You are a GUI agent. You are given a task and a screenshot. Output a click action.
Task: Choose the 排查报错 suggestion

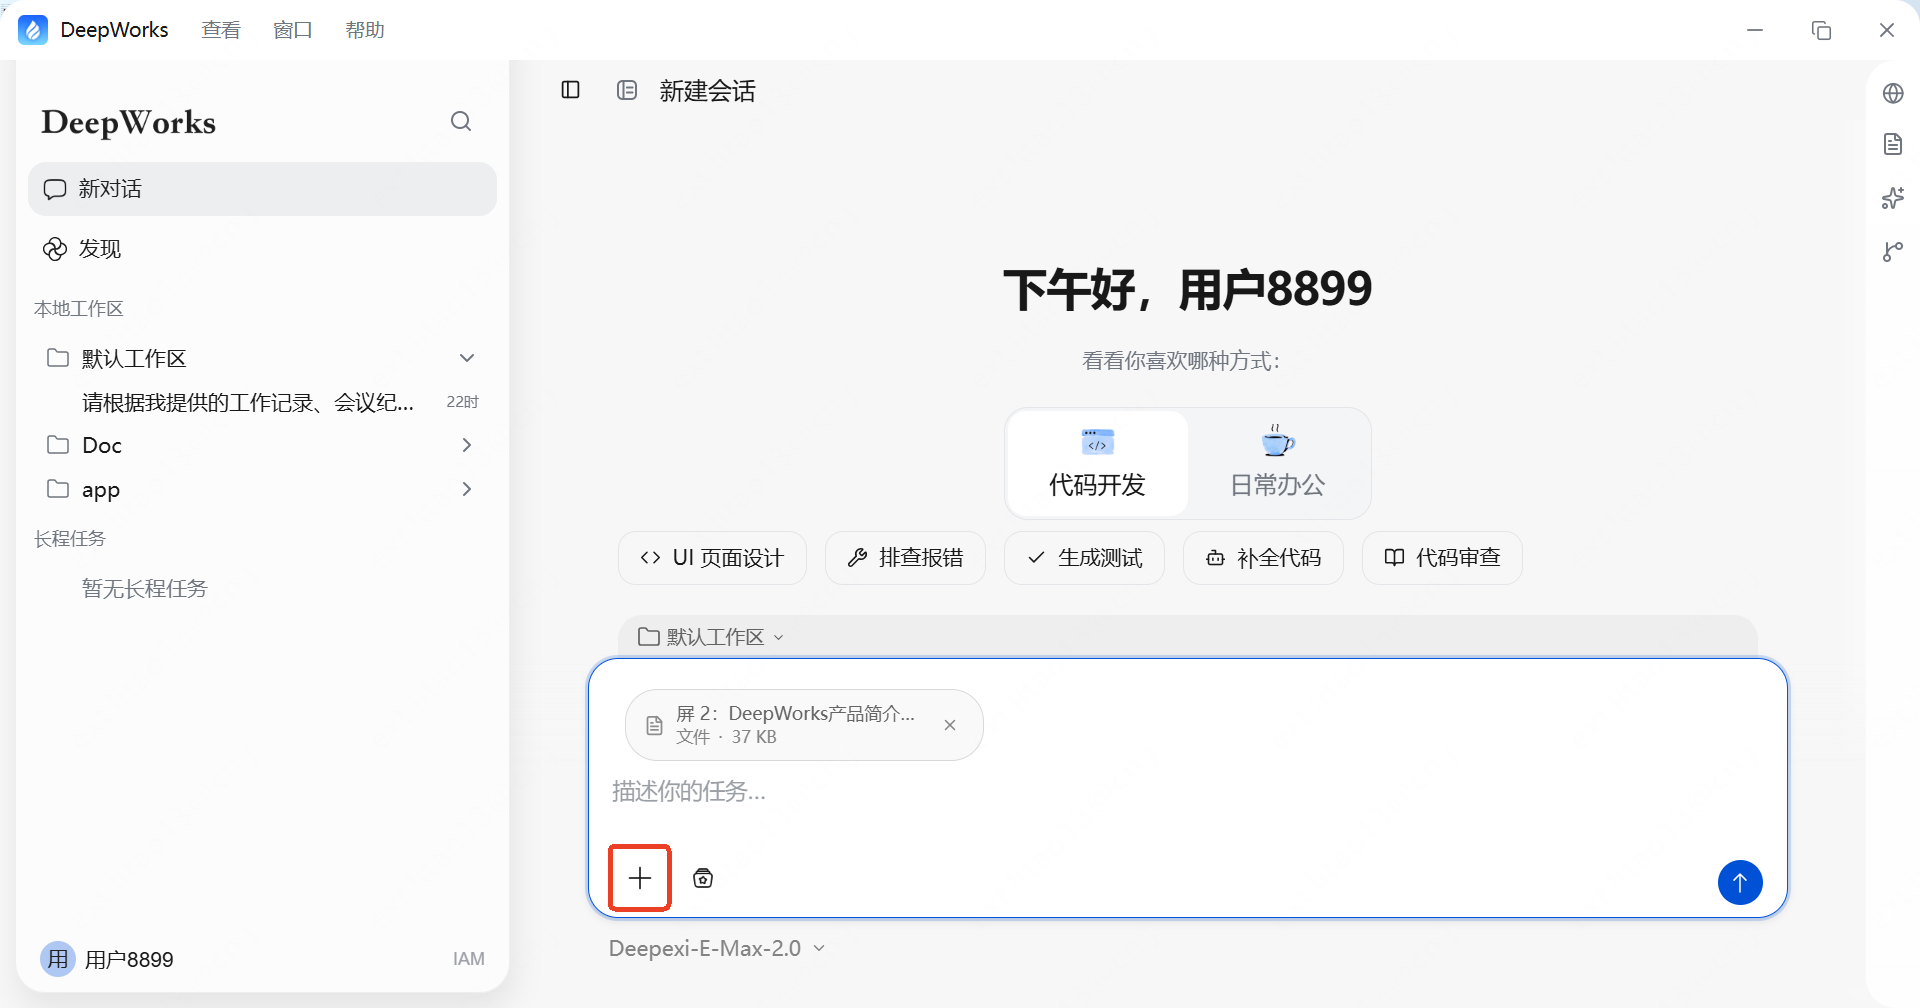pos(905,558)
